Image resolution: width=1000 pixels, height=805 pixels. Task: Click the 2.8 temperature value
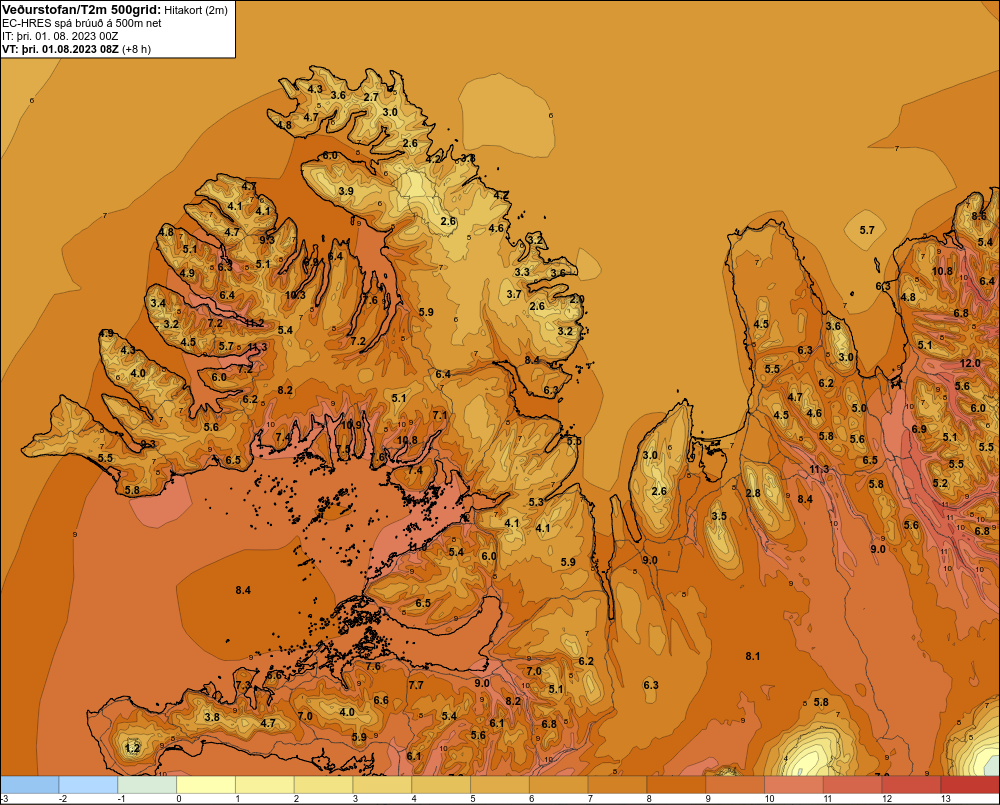point(753,493)
